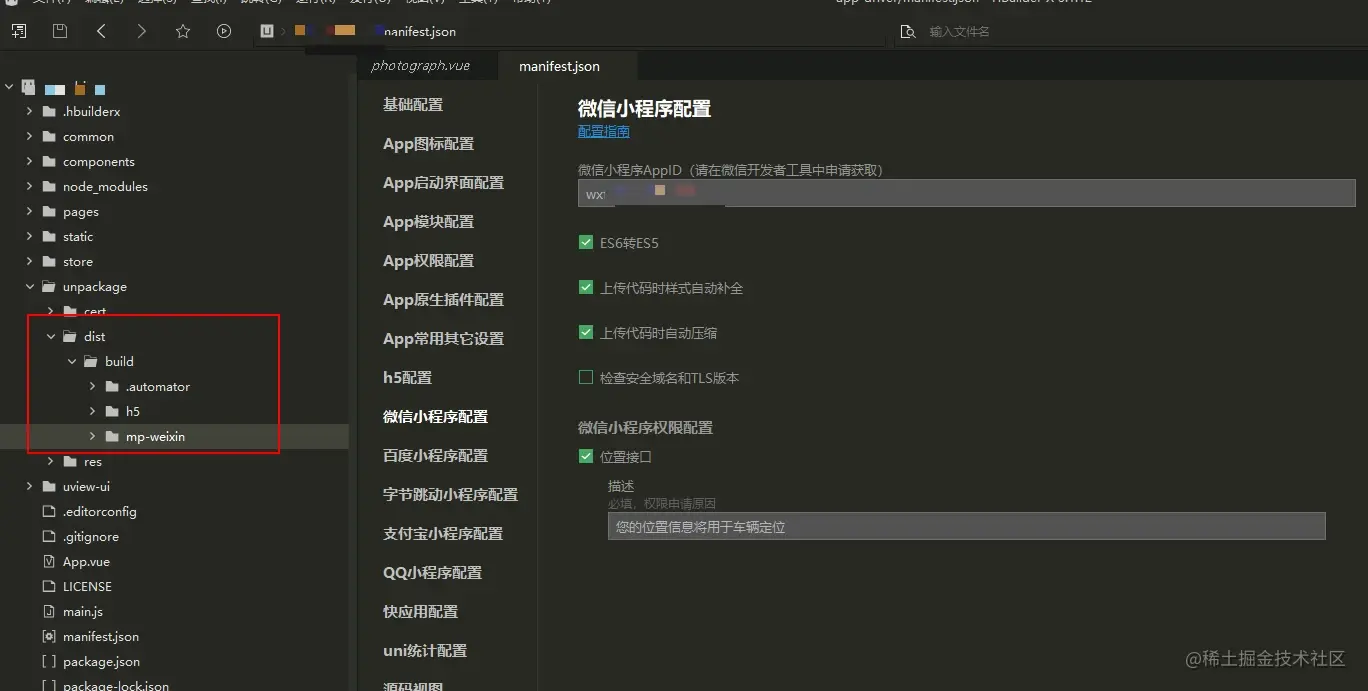Screen dimensions: 1368x691
Task: Expand the common folder chevron
Action: click(x=30, y=136)
